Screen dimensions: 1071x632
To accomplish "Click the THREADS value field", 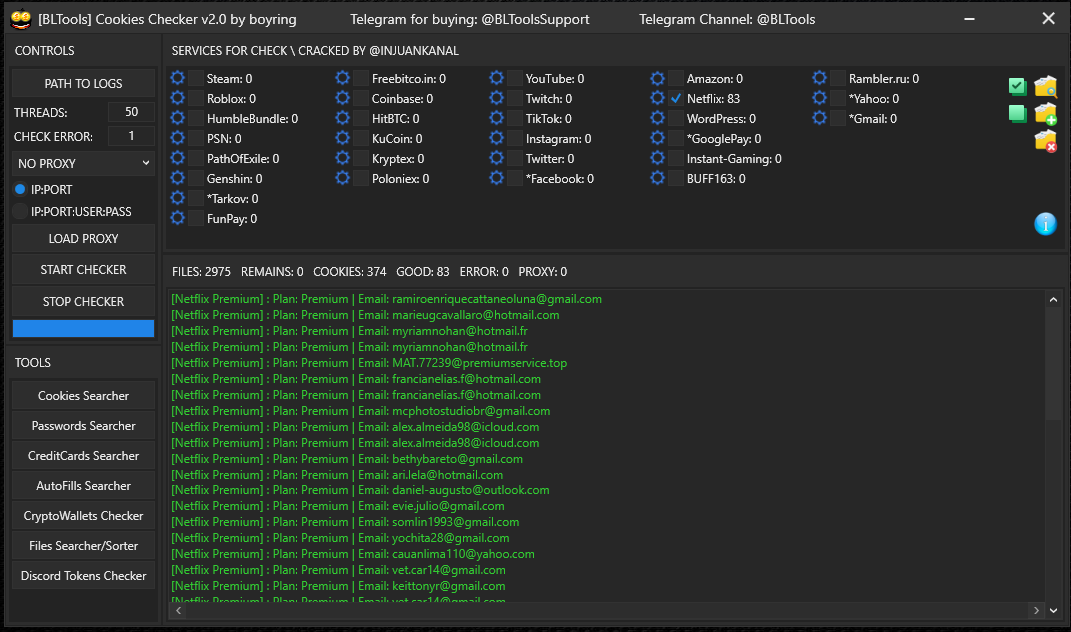I will coord(131,112).
